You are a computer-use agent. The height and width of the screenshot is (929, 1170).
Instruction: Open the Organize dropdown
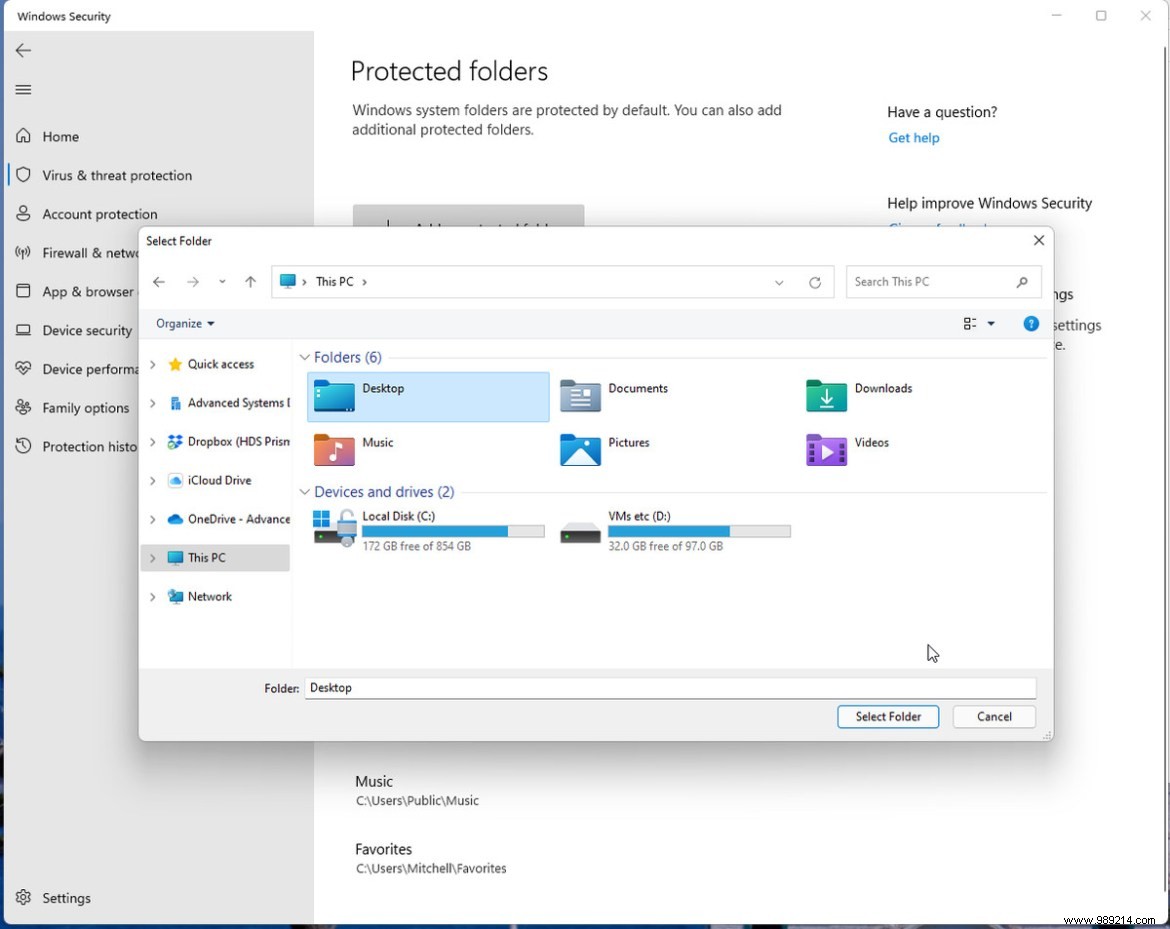(x=185, y=323)
